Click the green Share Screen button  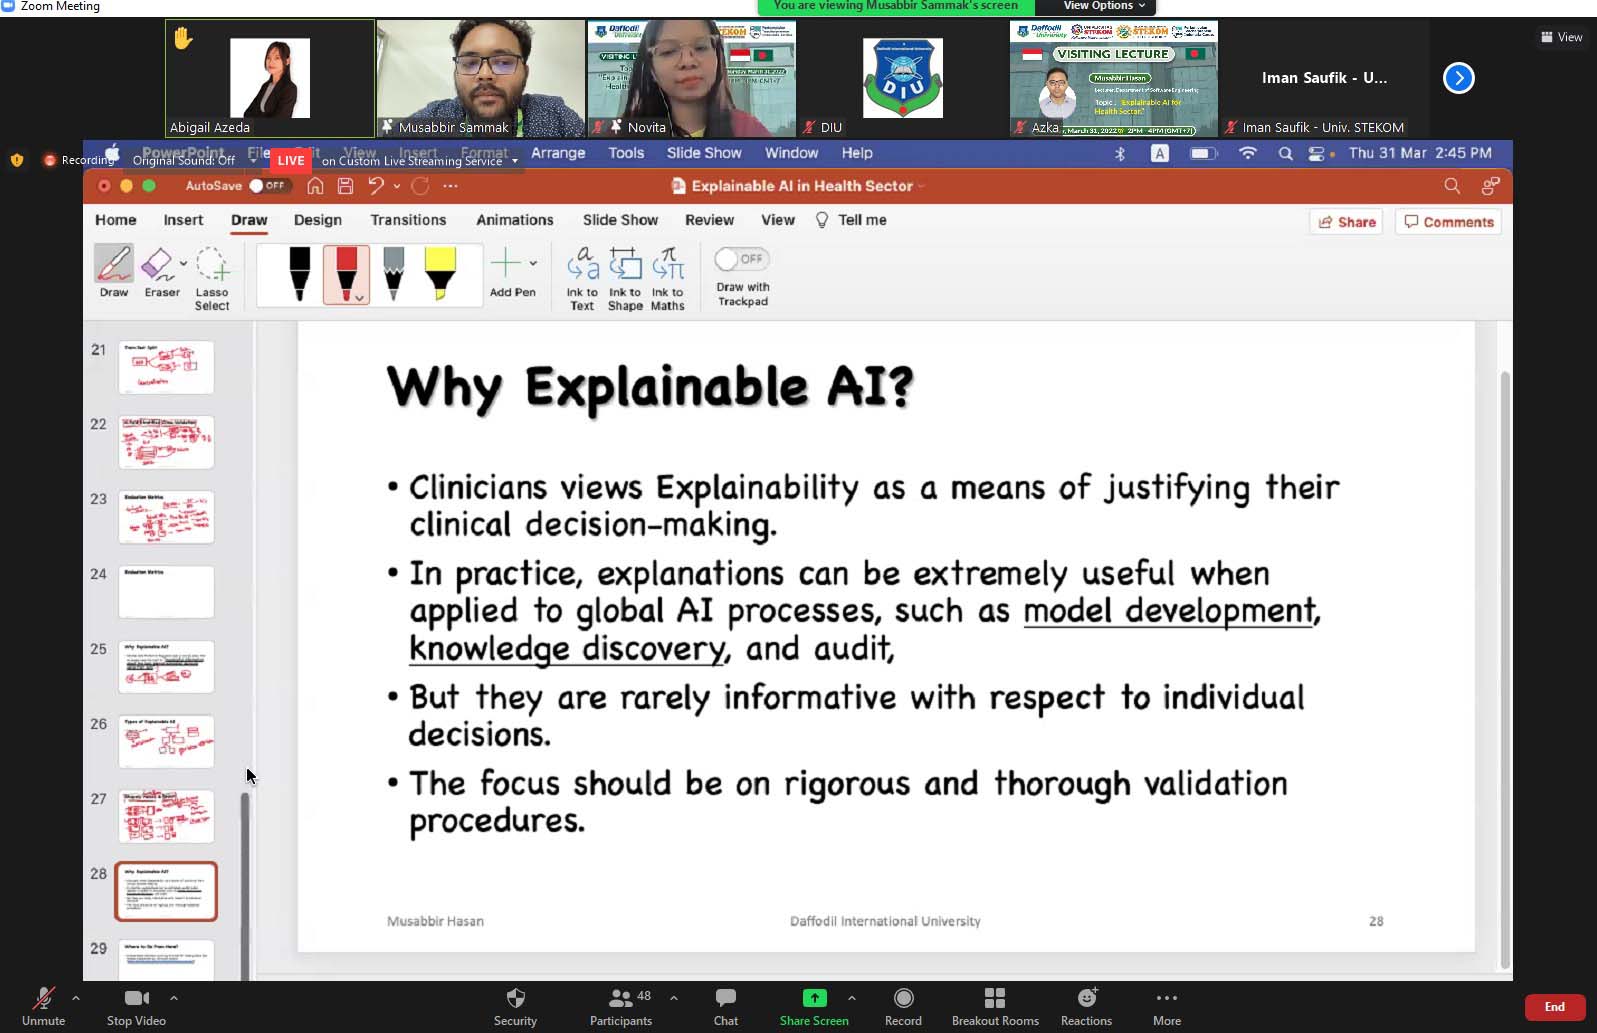click(x=814, y=1007)
